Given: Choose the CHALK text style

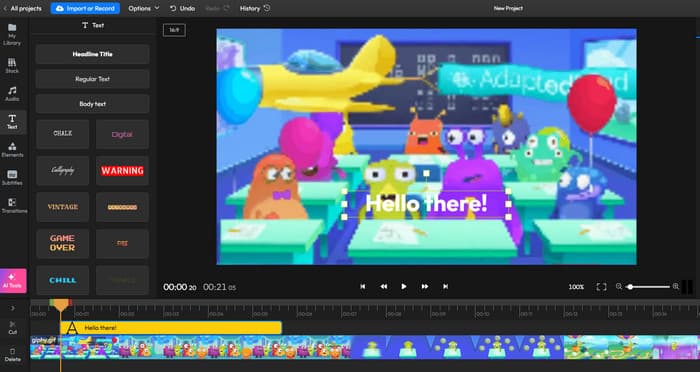Looking at the screenshot, I should click(63, 134).
